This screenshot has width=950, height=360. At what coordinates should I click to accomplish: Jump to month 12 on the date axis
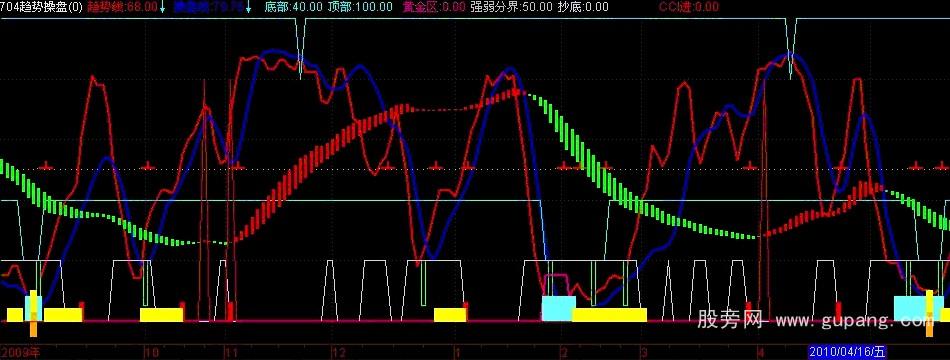[x=339, y=353]
